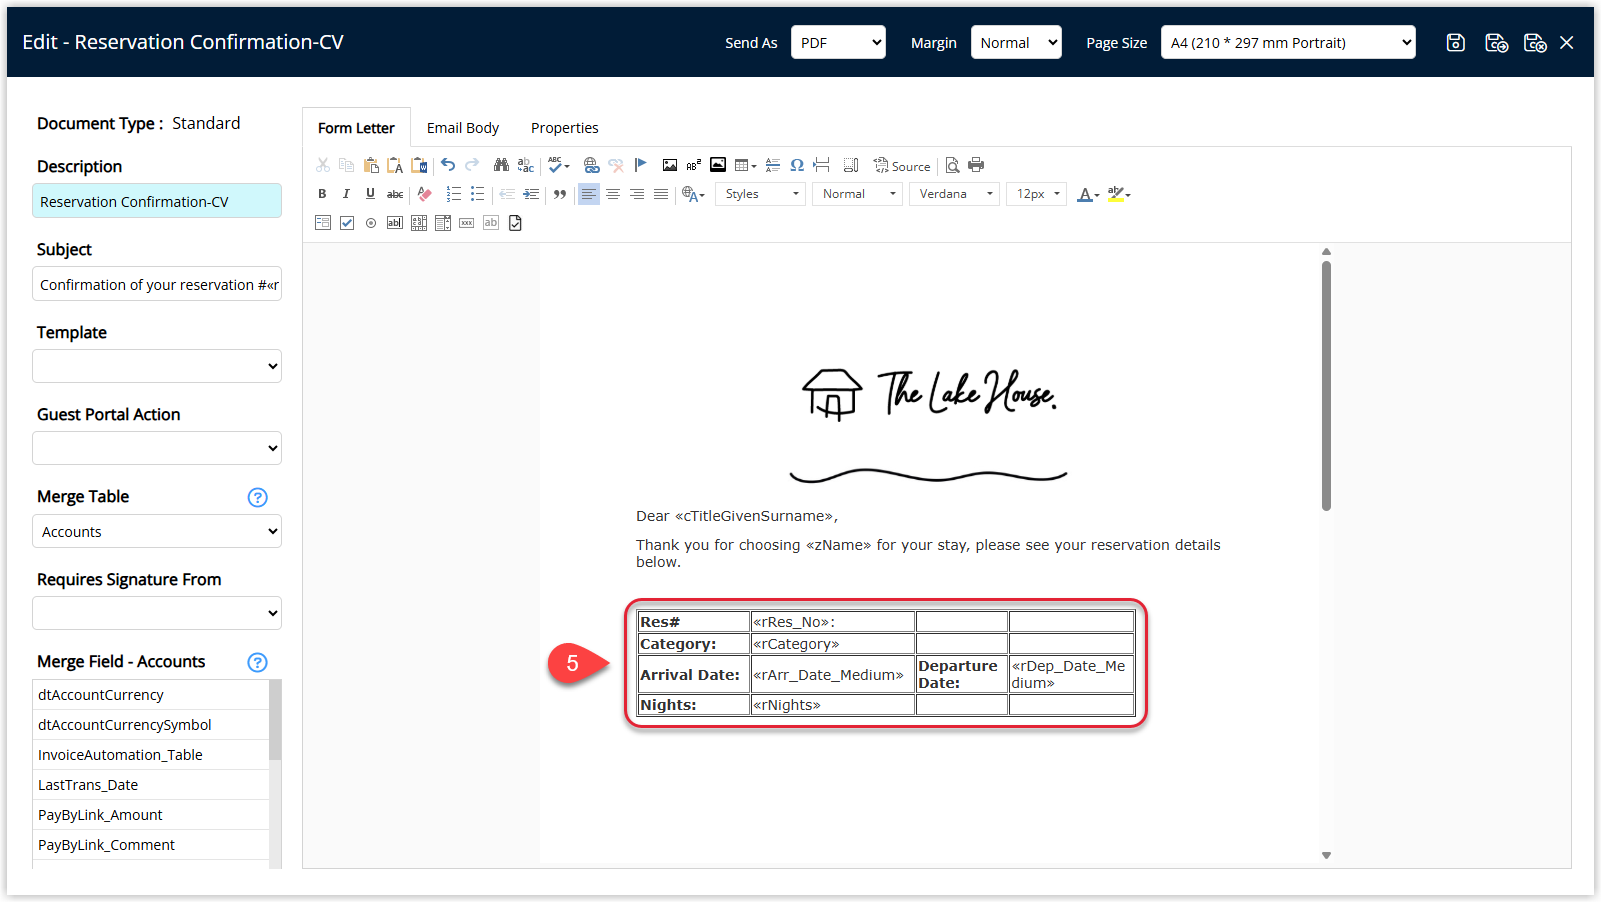The image size is (1602, 903).
Task: Open the Normal paragraph format dropdown
Action: click(858, 194)
